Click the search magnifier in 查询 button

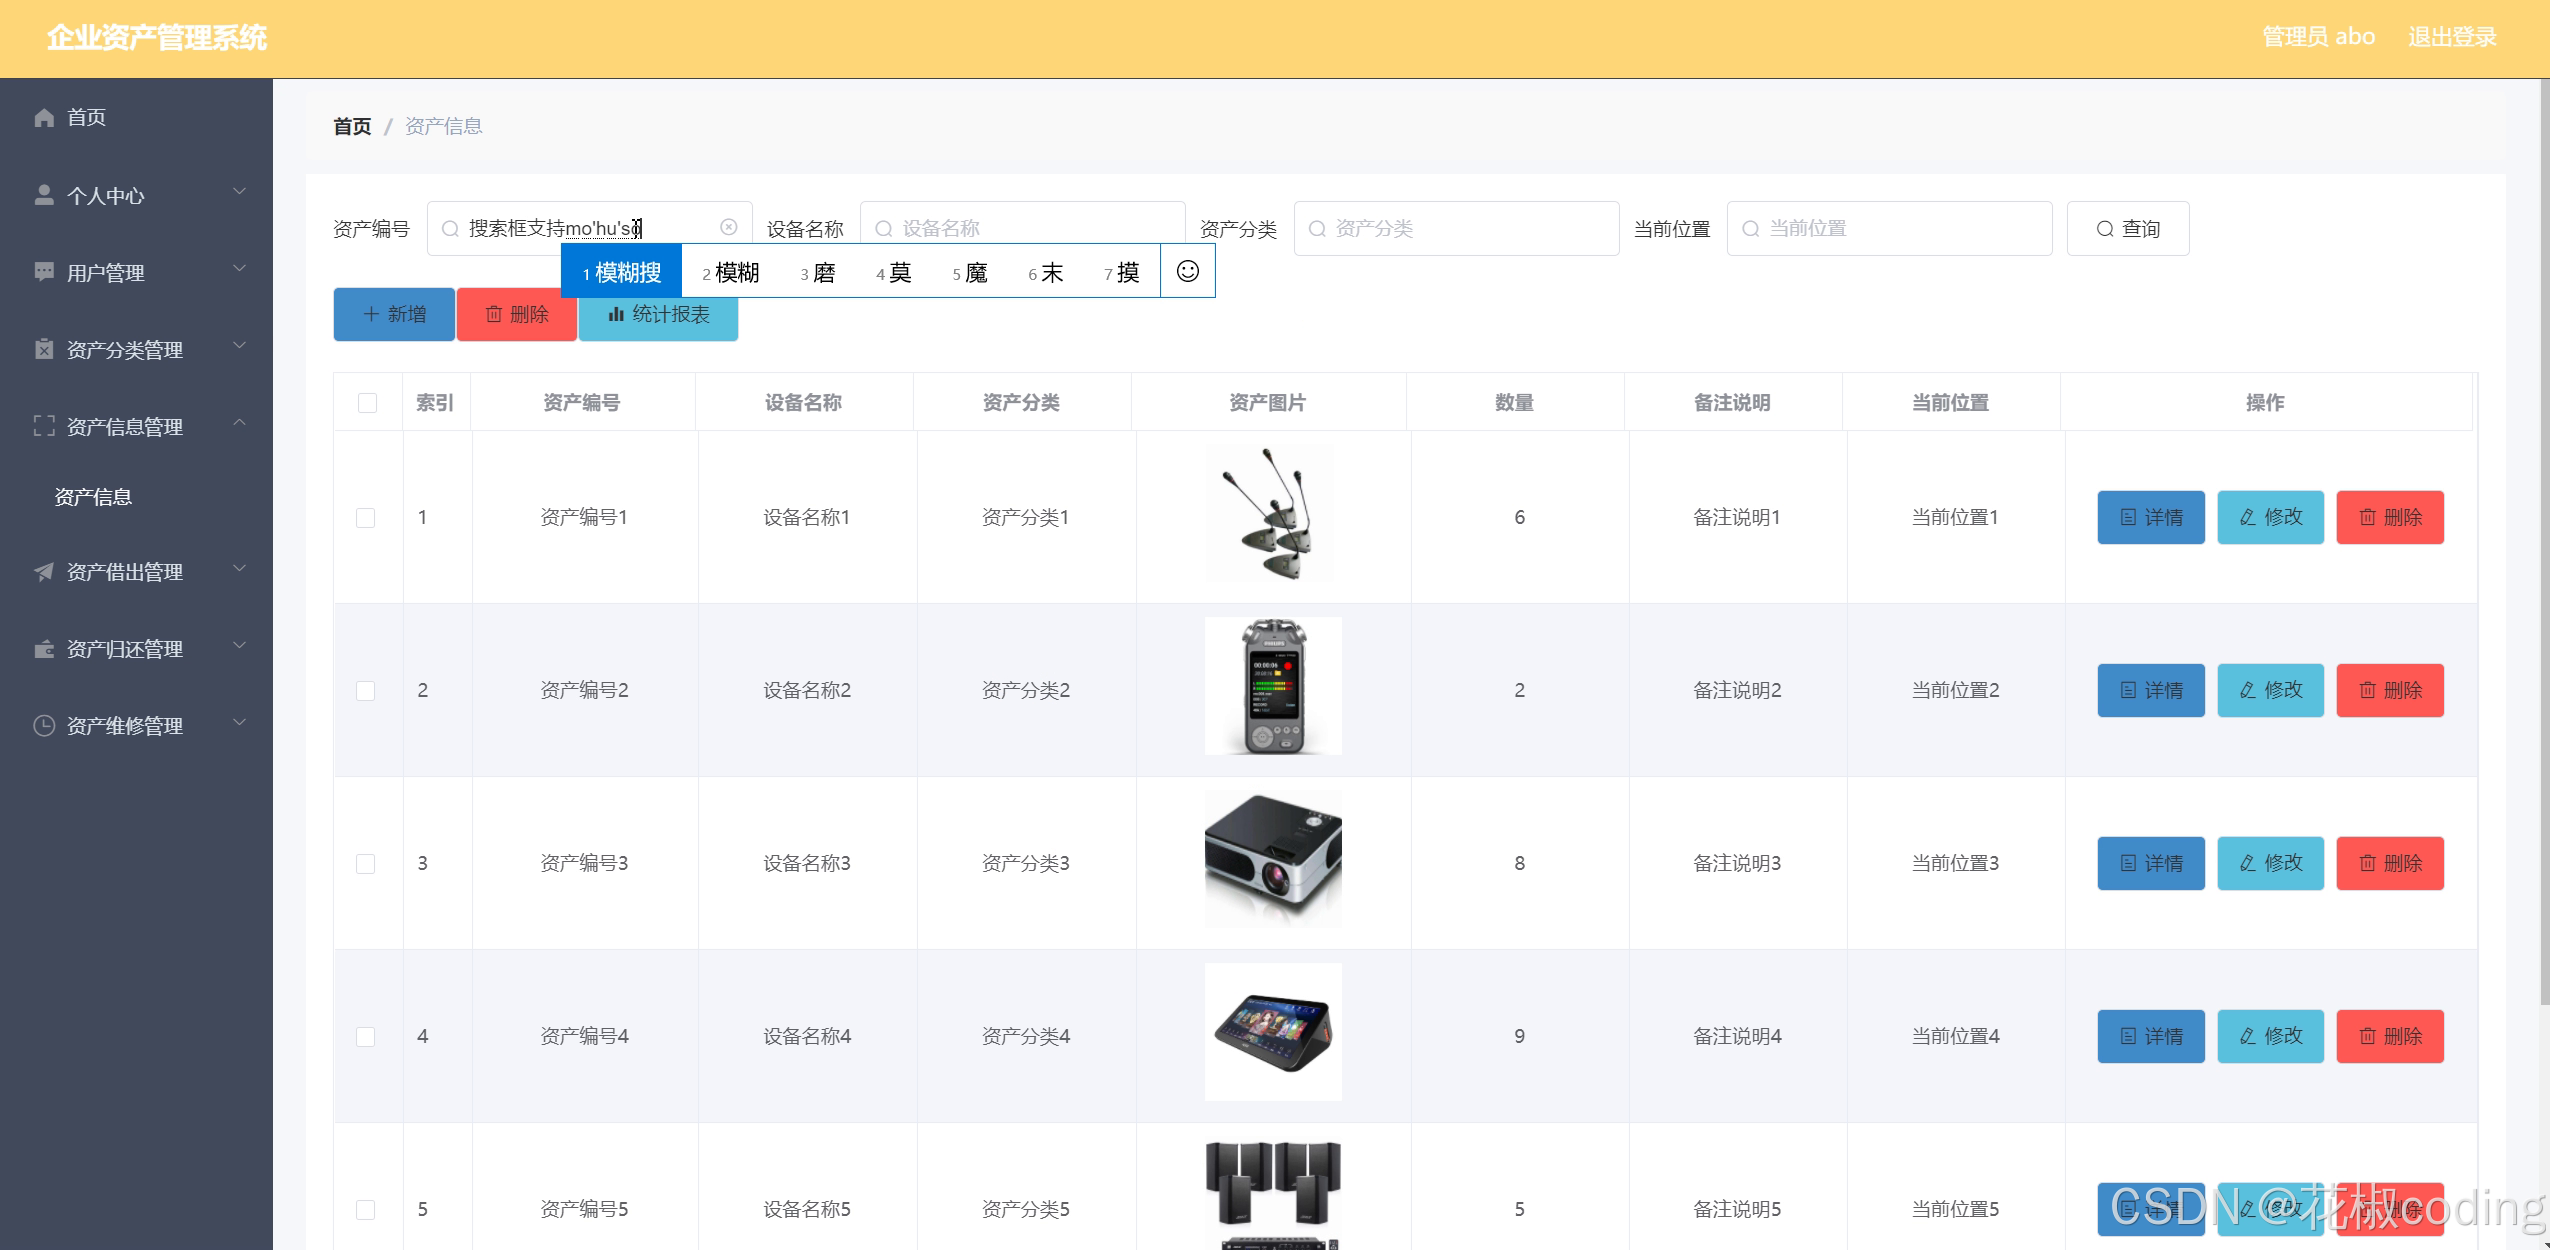(x=2104, y=228)
